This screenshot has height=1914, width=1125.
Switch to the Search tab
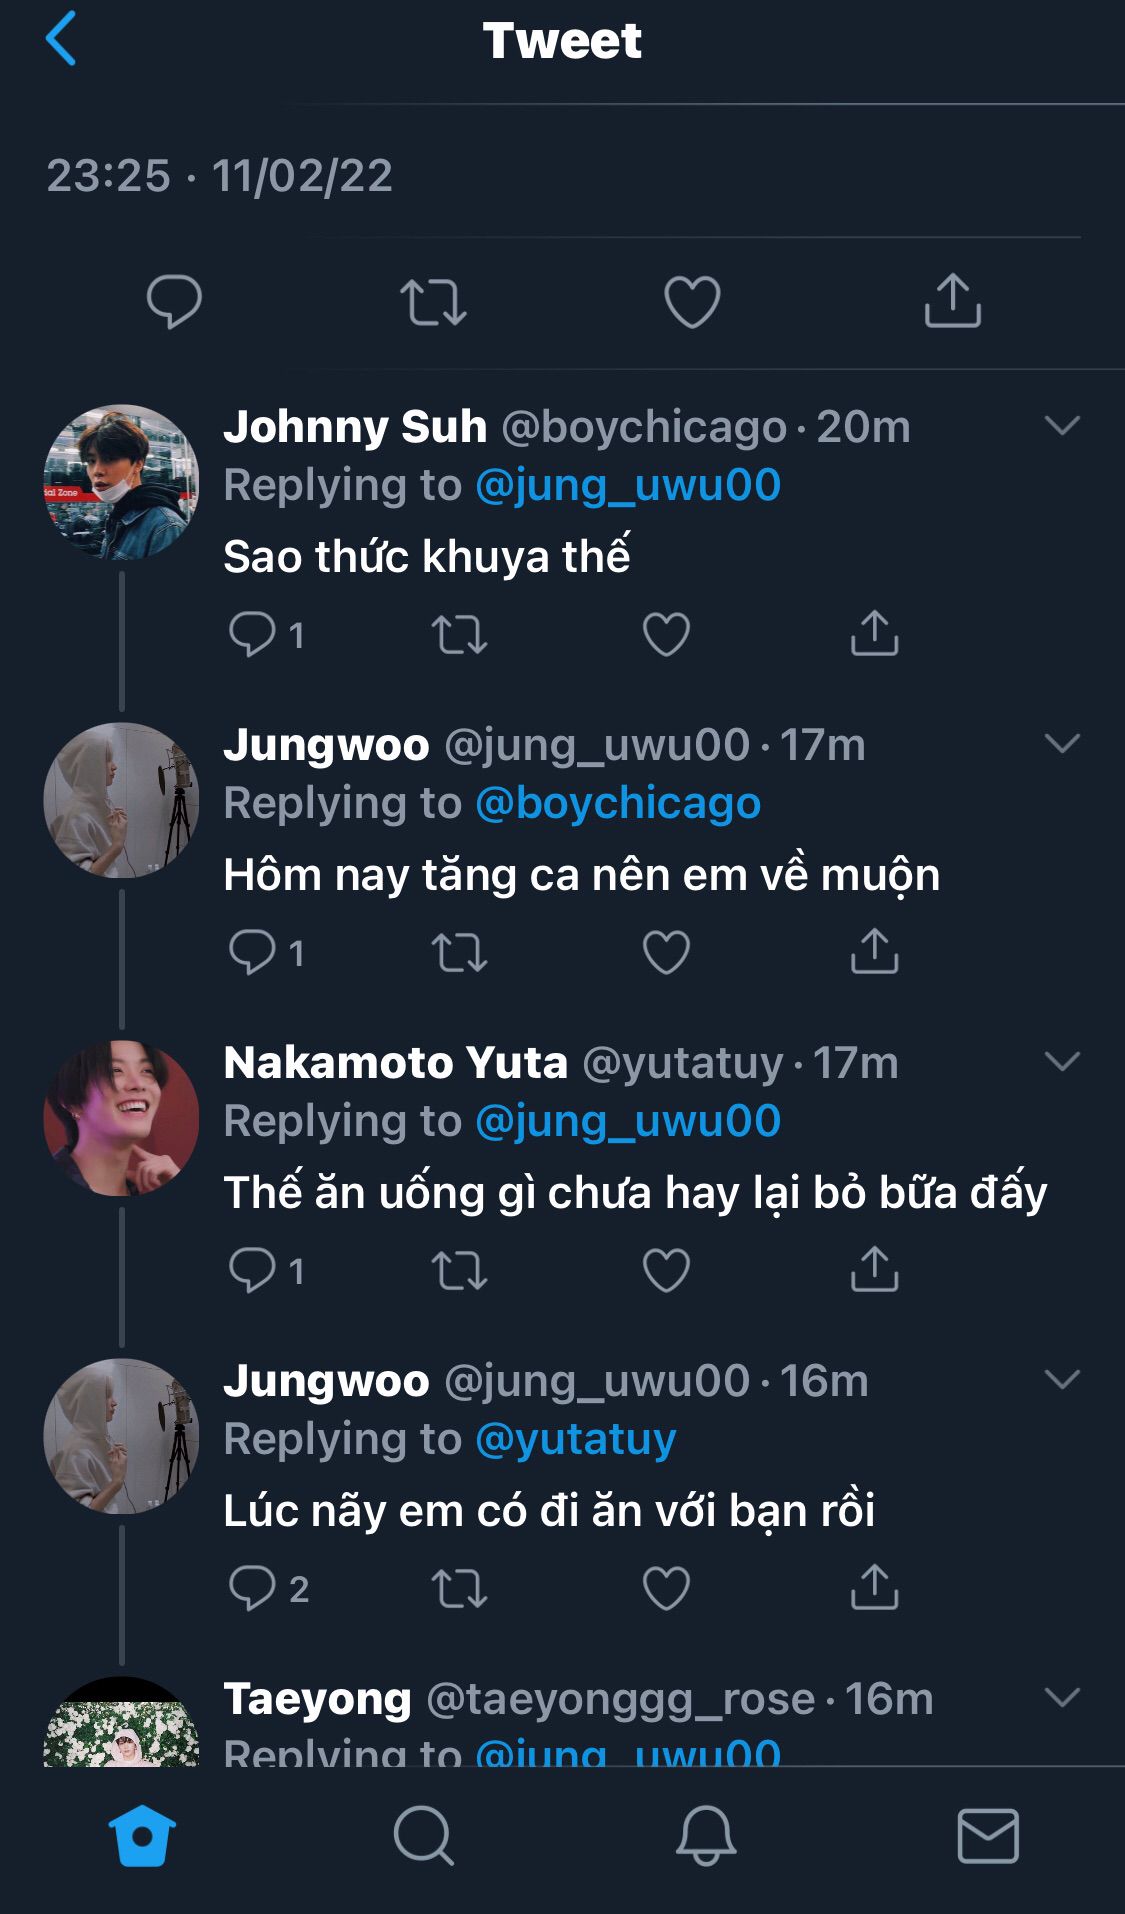tap(423, 1835)
